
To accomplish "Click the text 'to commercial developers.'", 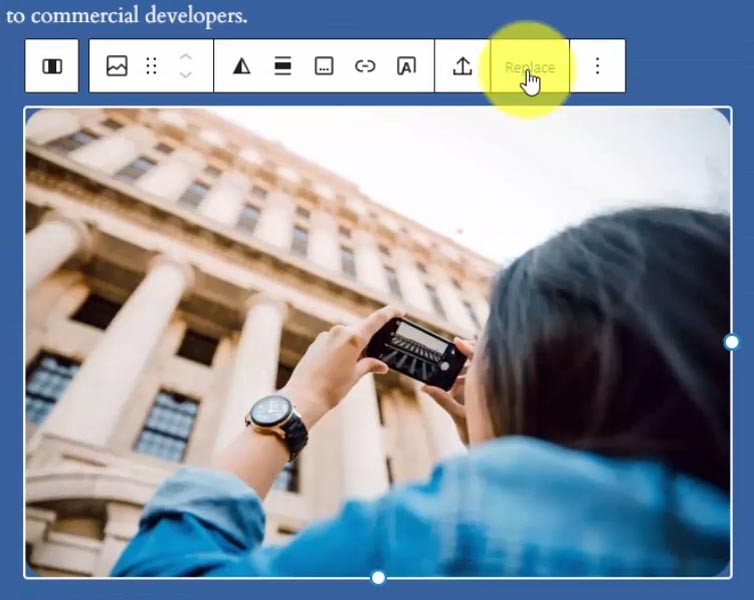I will click(x=127, y=15).
